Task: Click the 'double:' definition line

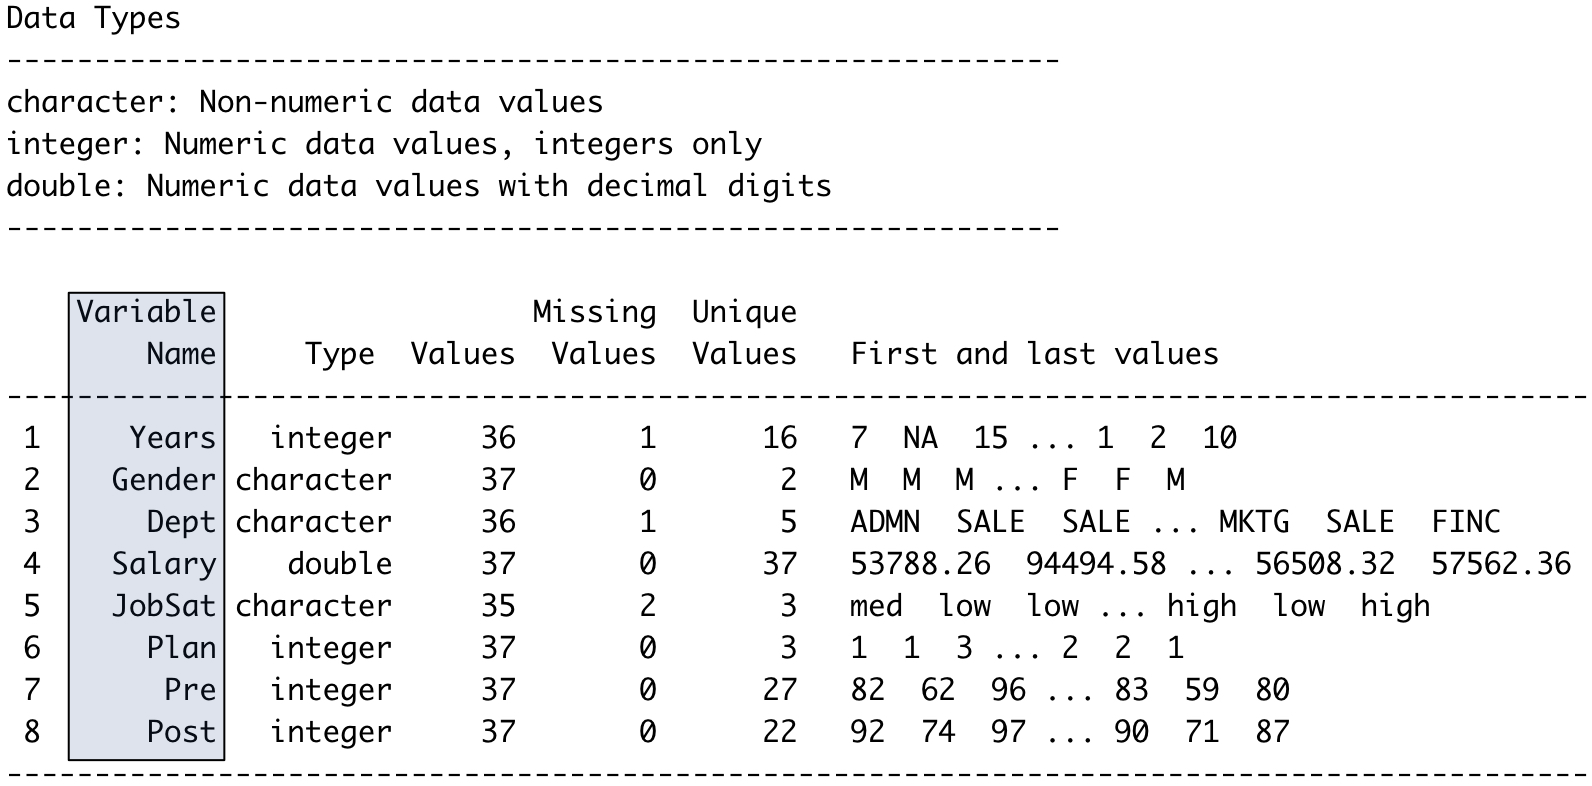Action: tap(419, 186)
